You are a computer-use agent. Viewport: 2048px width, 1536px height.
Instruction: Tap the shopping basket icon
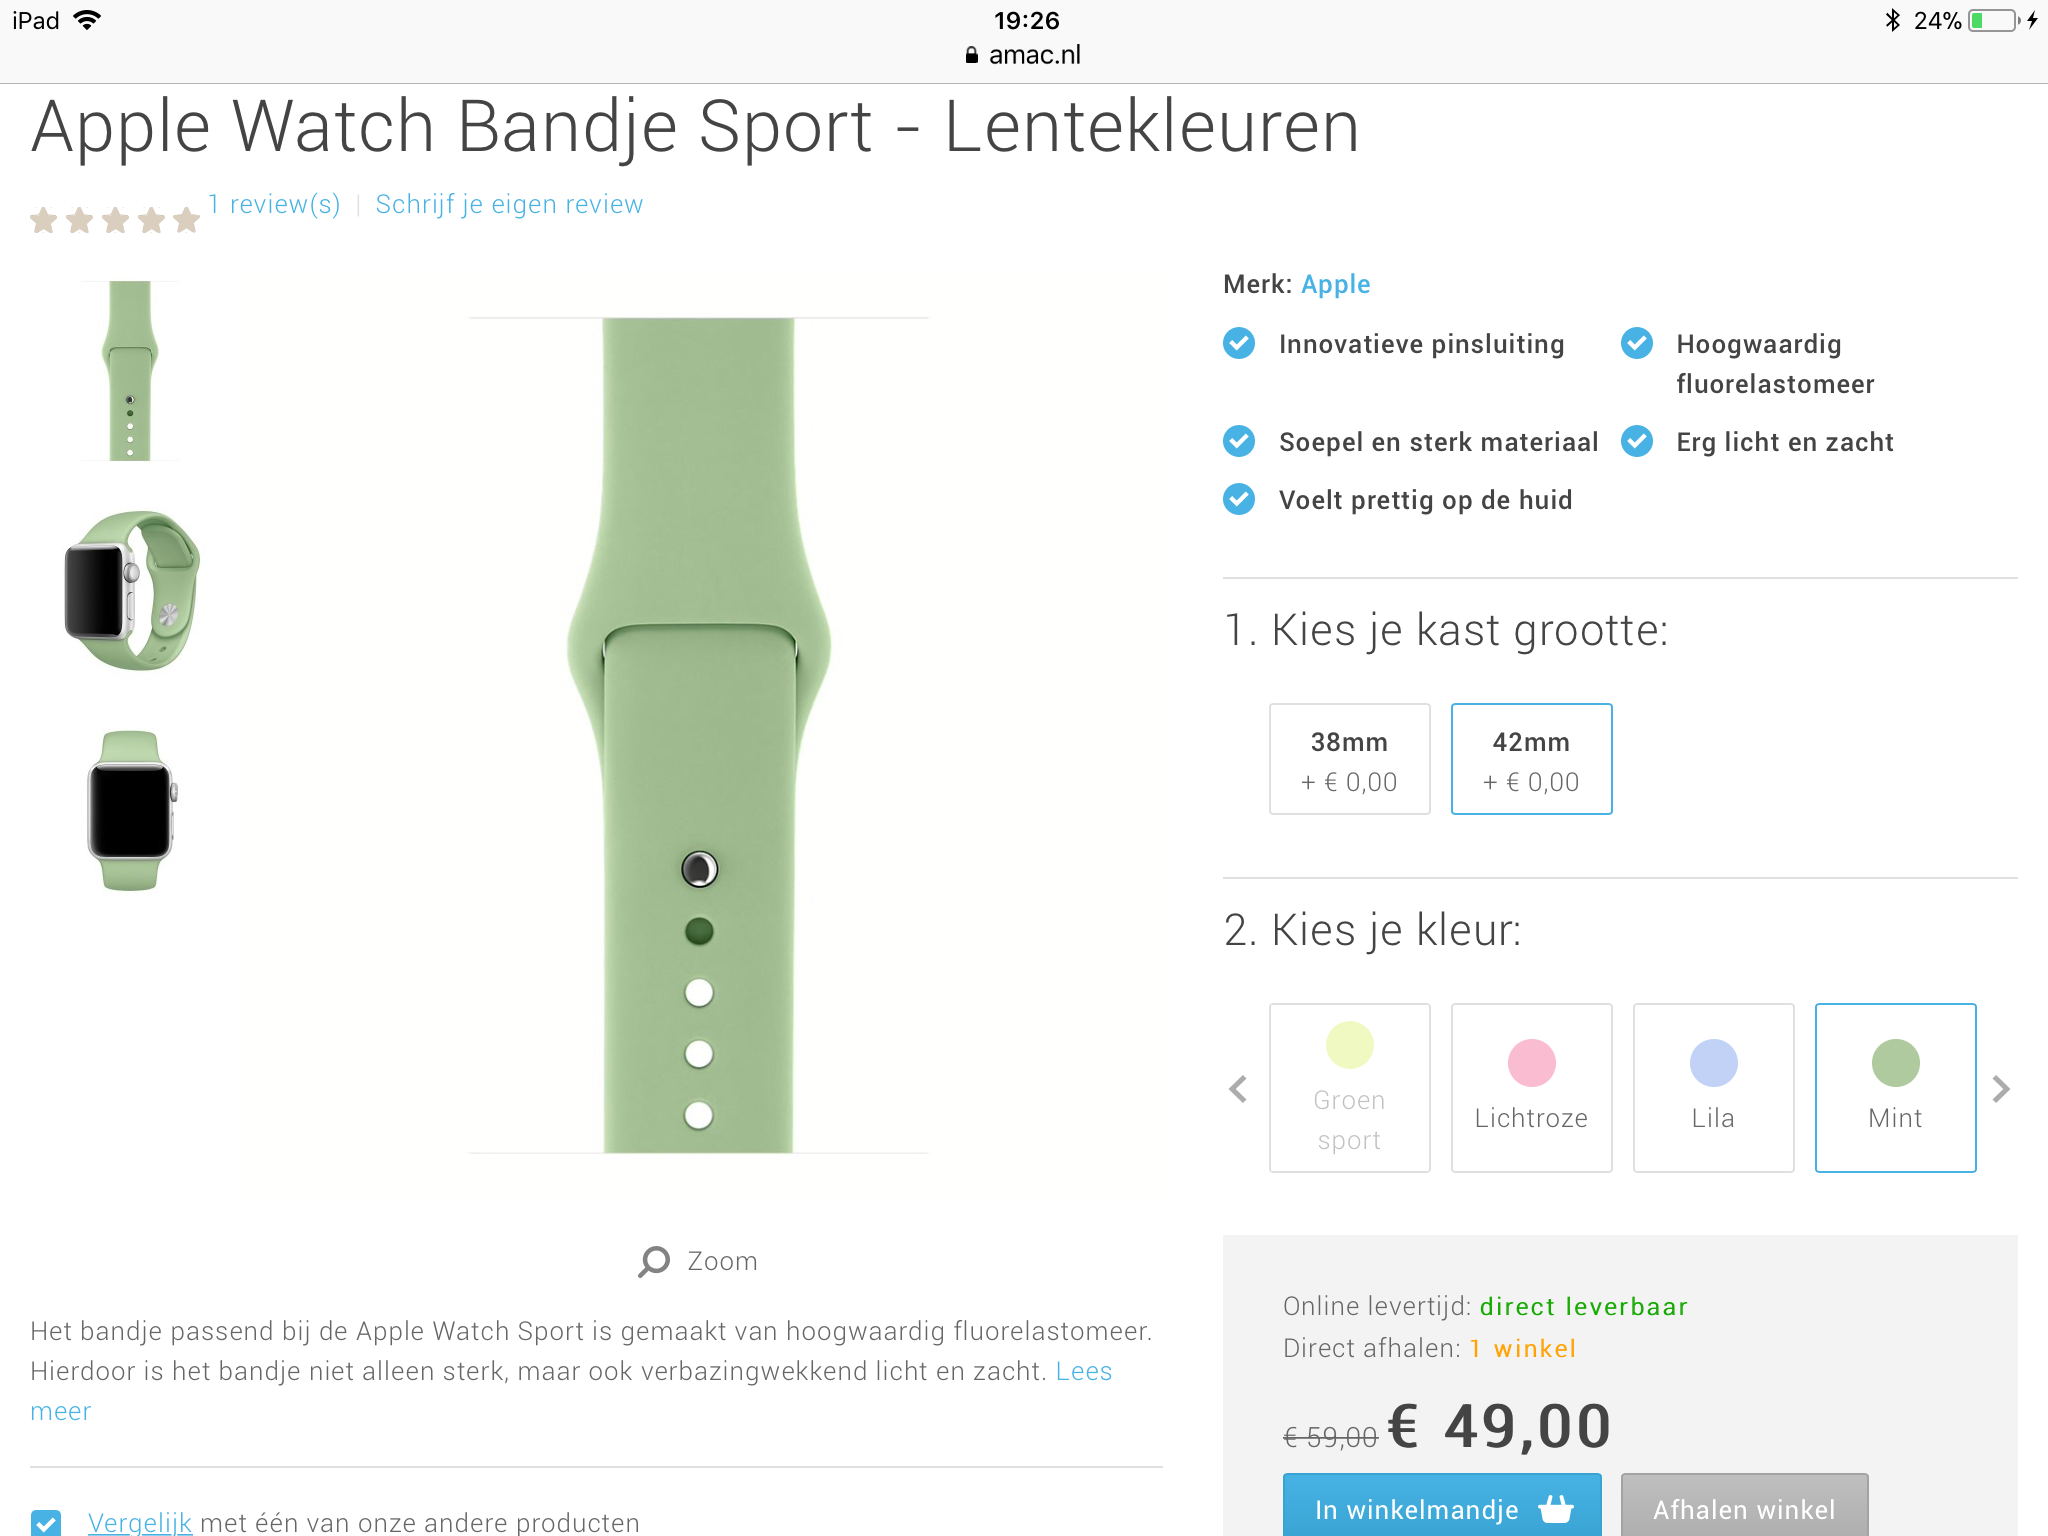(x=1556, y=1509)
